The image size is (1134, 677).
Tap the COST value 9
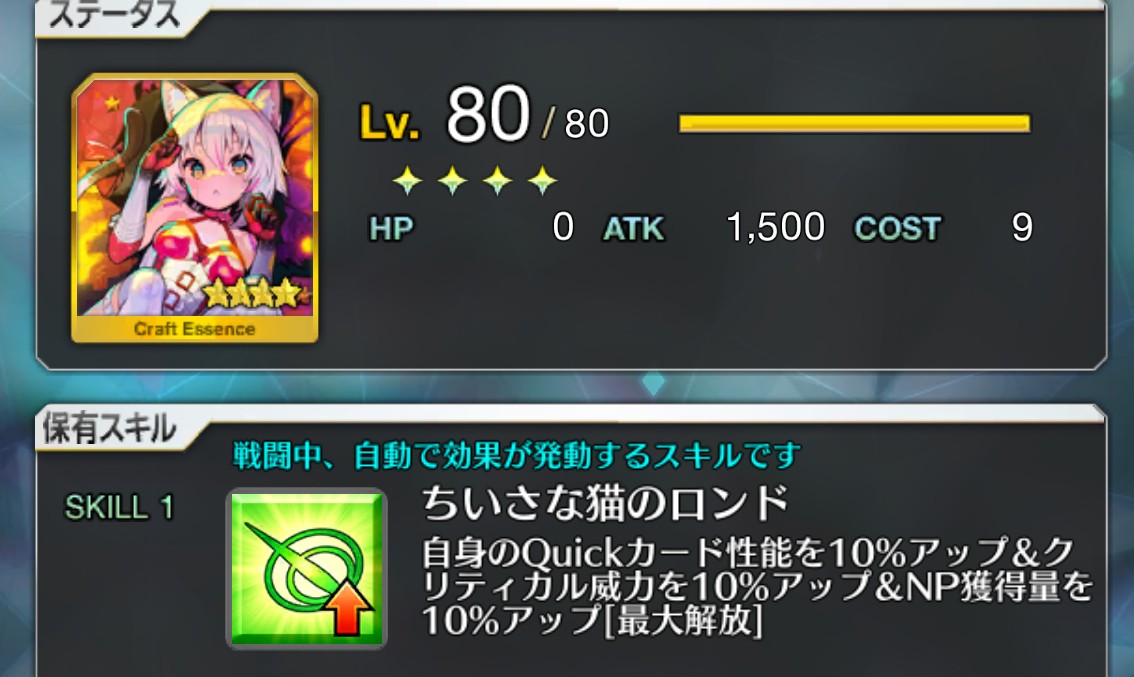click(x=1022, y=227)
